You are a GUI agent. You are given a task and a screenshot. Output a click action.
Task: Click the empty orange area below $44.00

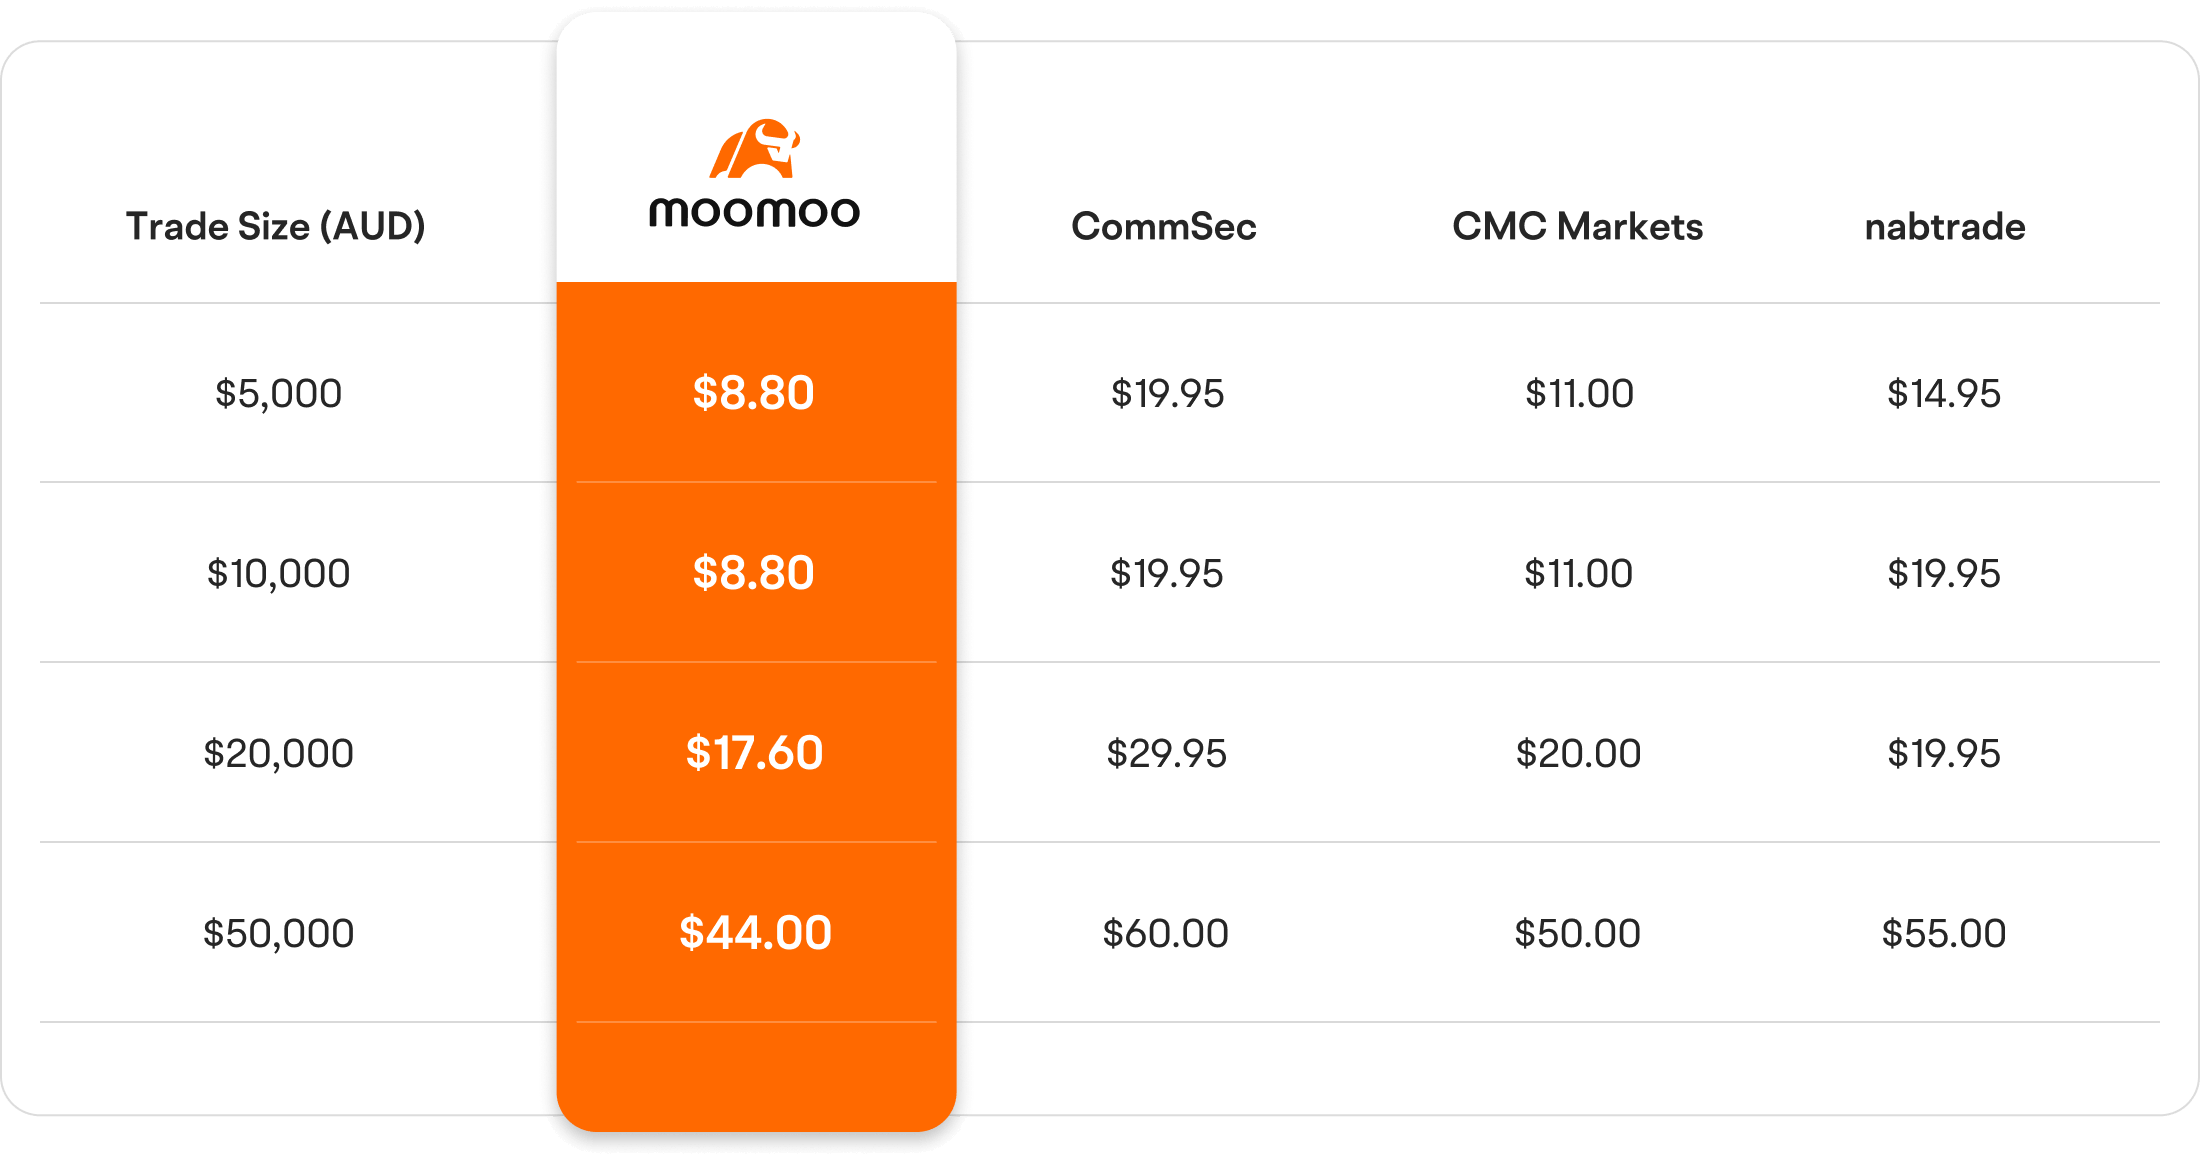pyautogui.click(x=756, y=1077)
